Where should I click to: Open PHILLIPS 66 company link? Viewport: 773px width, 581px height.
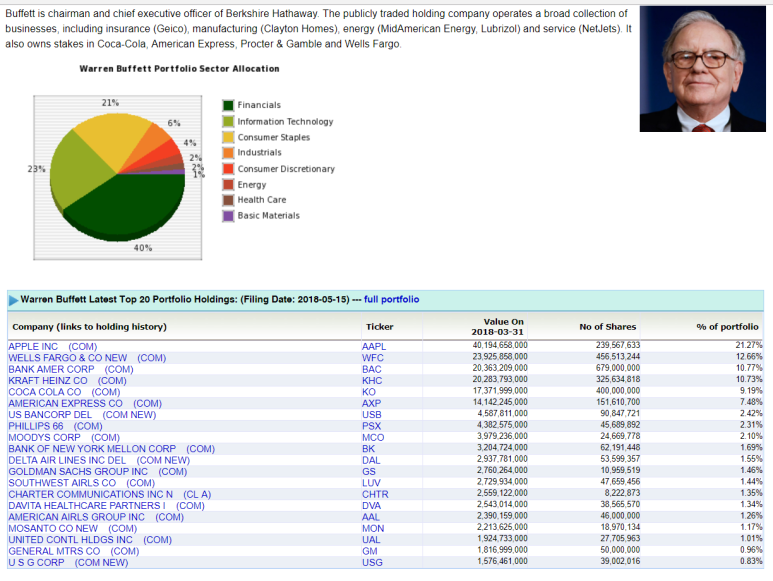(55, 426)
